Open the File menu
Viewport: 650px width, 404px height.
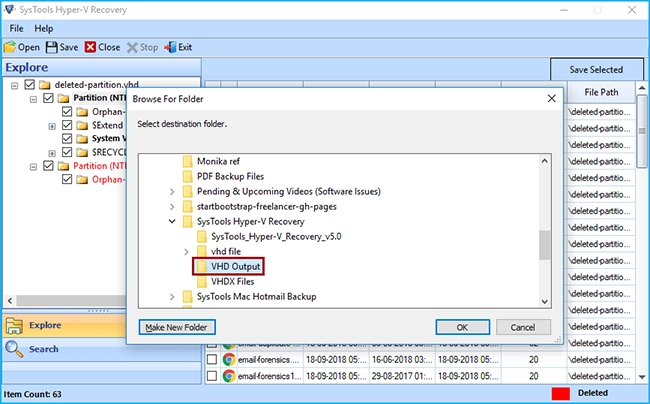click(x=17, y=29)
